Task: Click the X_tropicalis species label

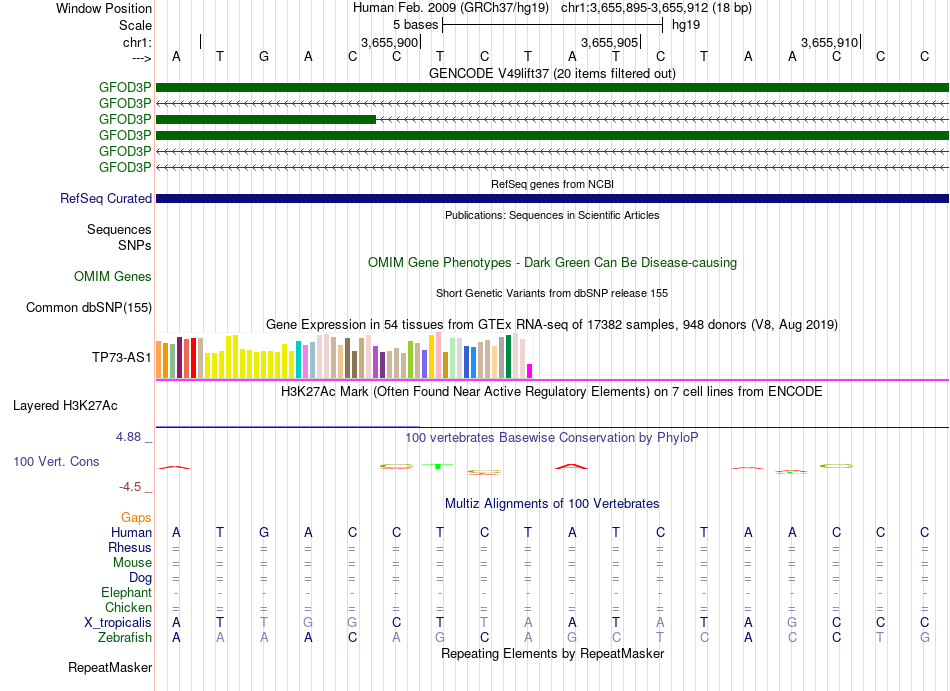Action: [118, 623]
